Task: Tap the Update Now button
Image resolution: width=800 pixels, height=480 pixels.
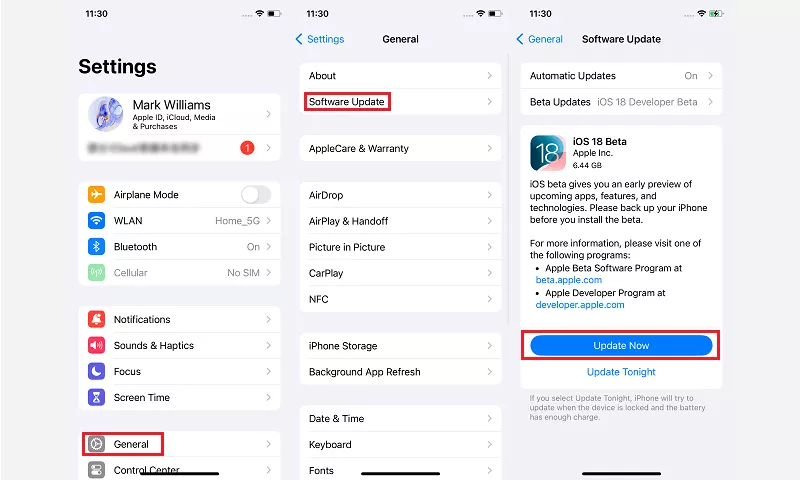Action: [x=621, y=345]
